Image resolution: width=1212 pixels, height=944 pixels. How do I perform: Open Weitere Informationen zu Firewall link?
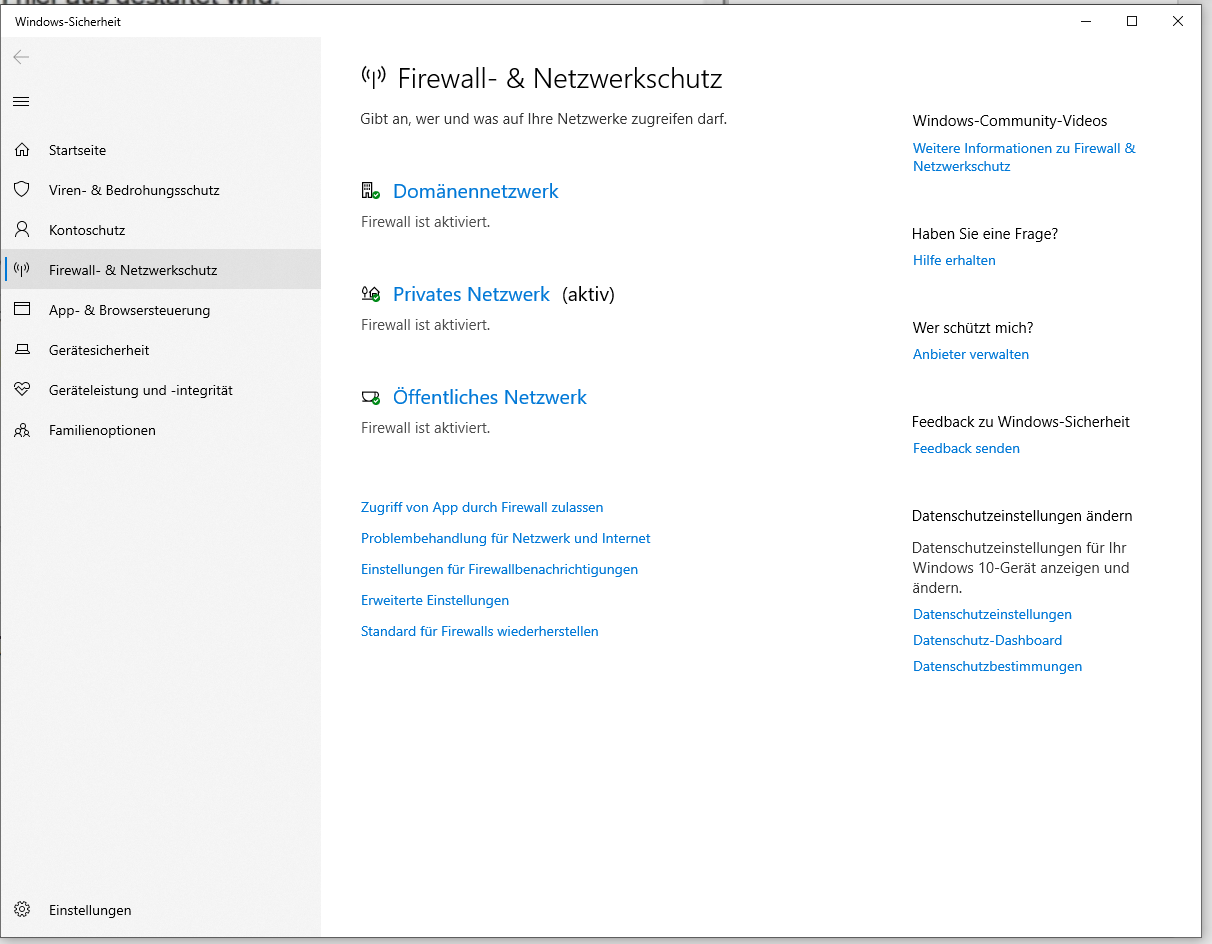(x=1024, y=157)
